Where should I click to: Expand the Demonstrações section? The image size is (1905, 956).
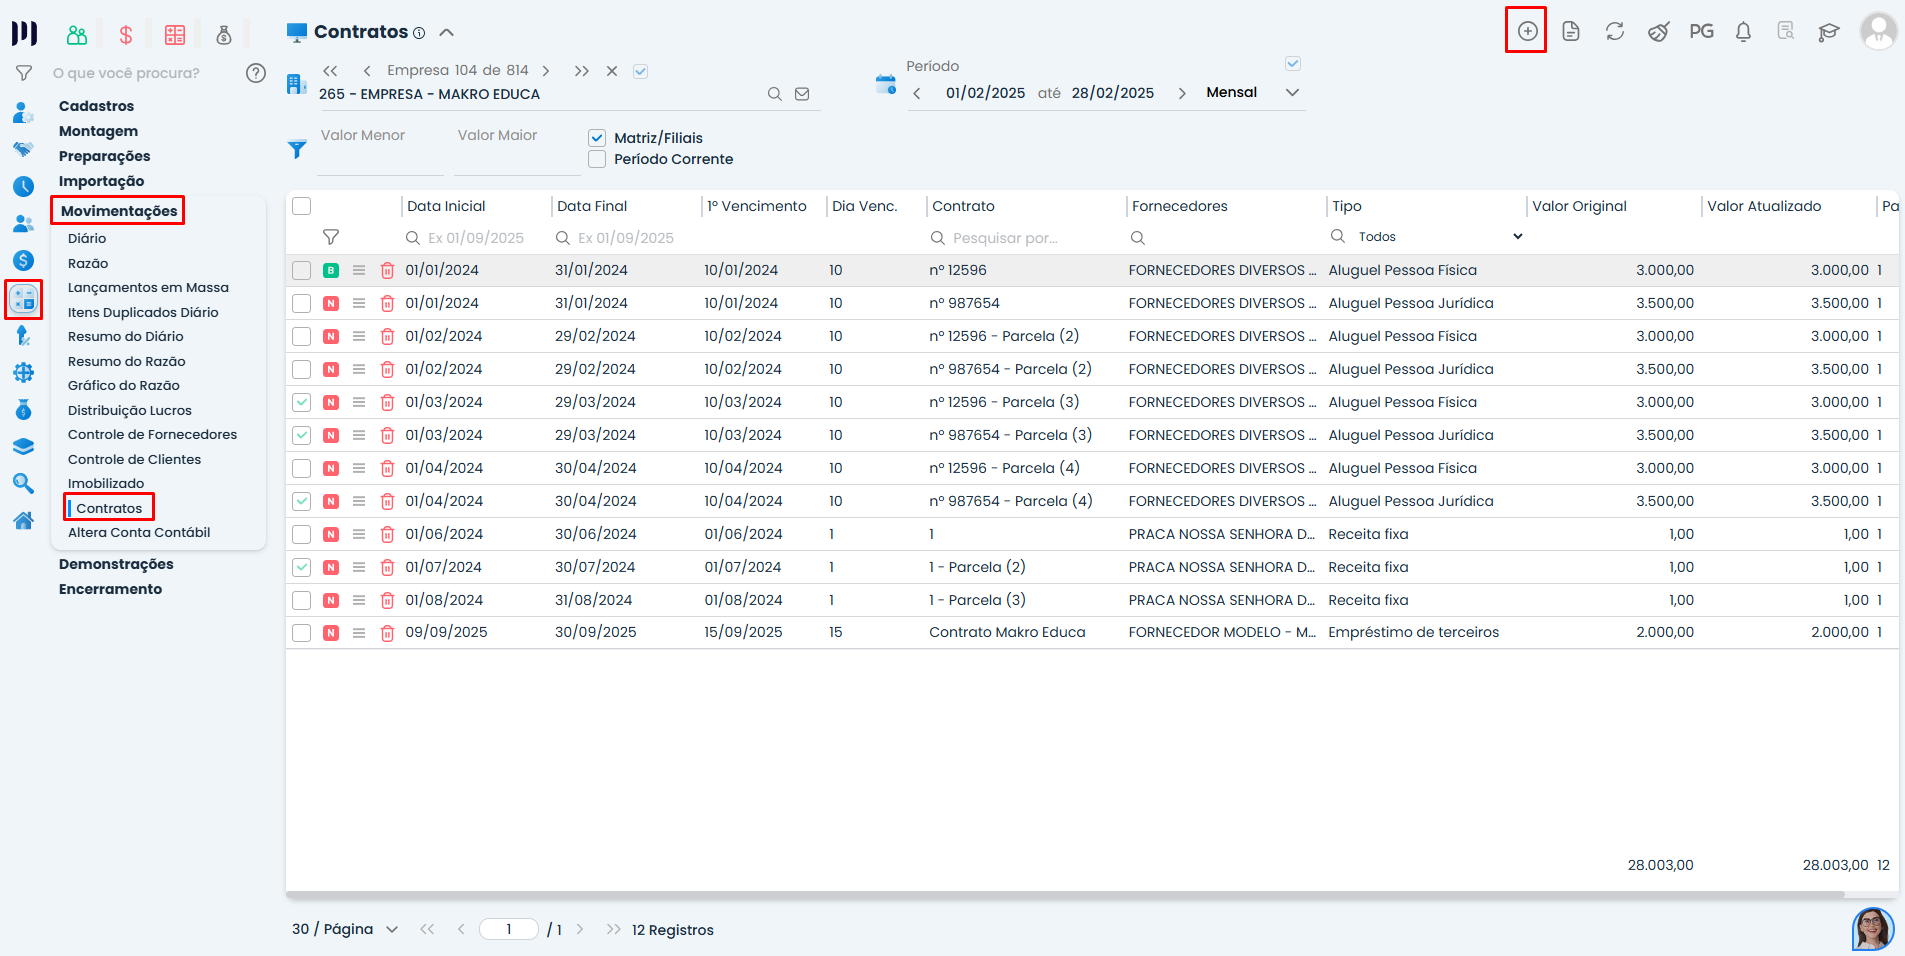click(116, 564)
